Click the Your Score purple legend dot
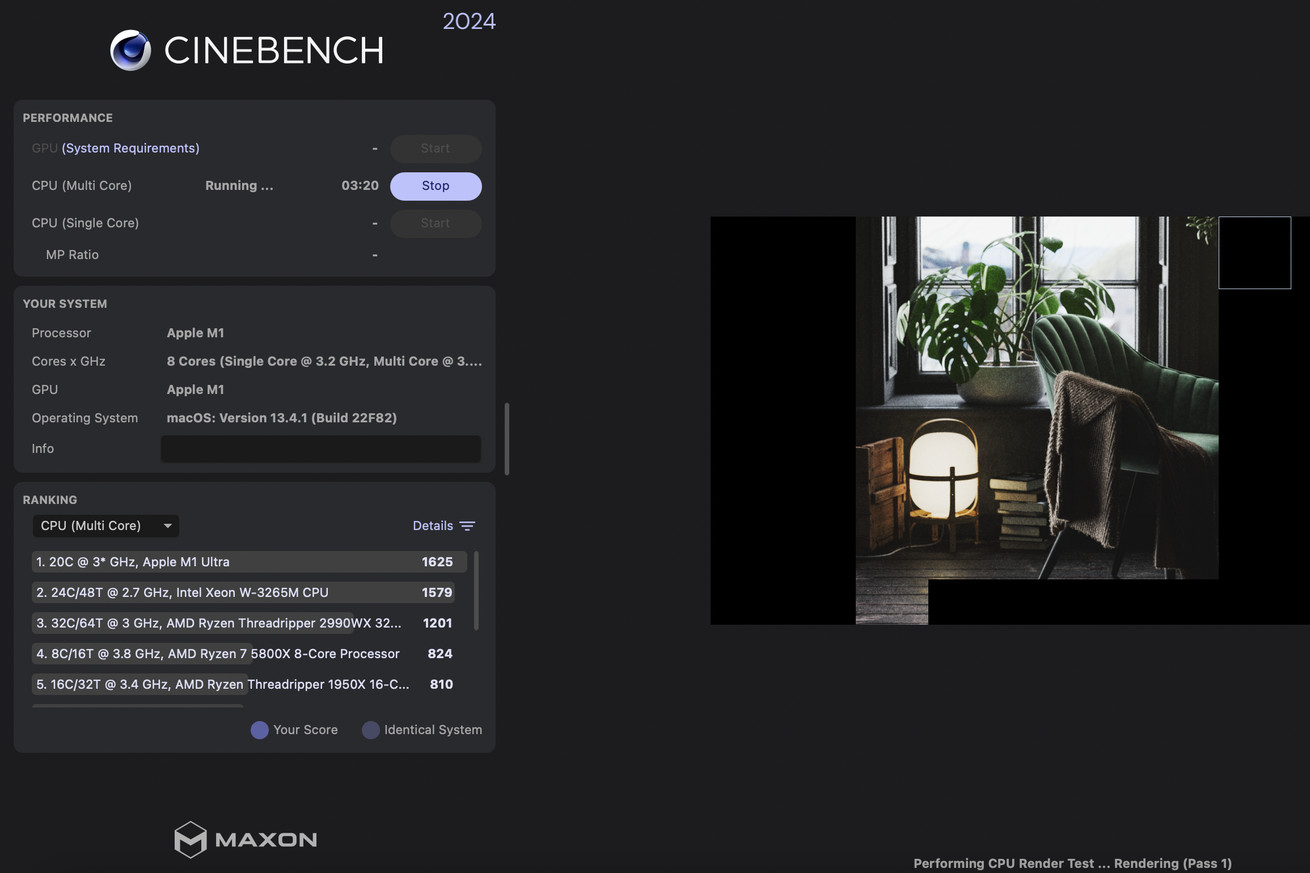The image size is (1310, 873). (x=259, y=730)
